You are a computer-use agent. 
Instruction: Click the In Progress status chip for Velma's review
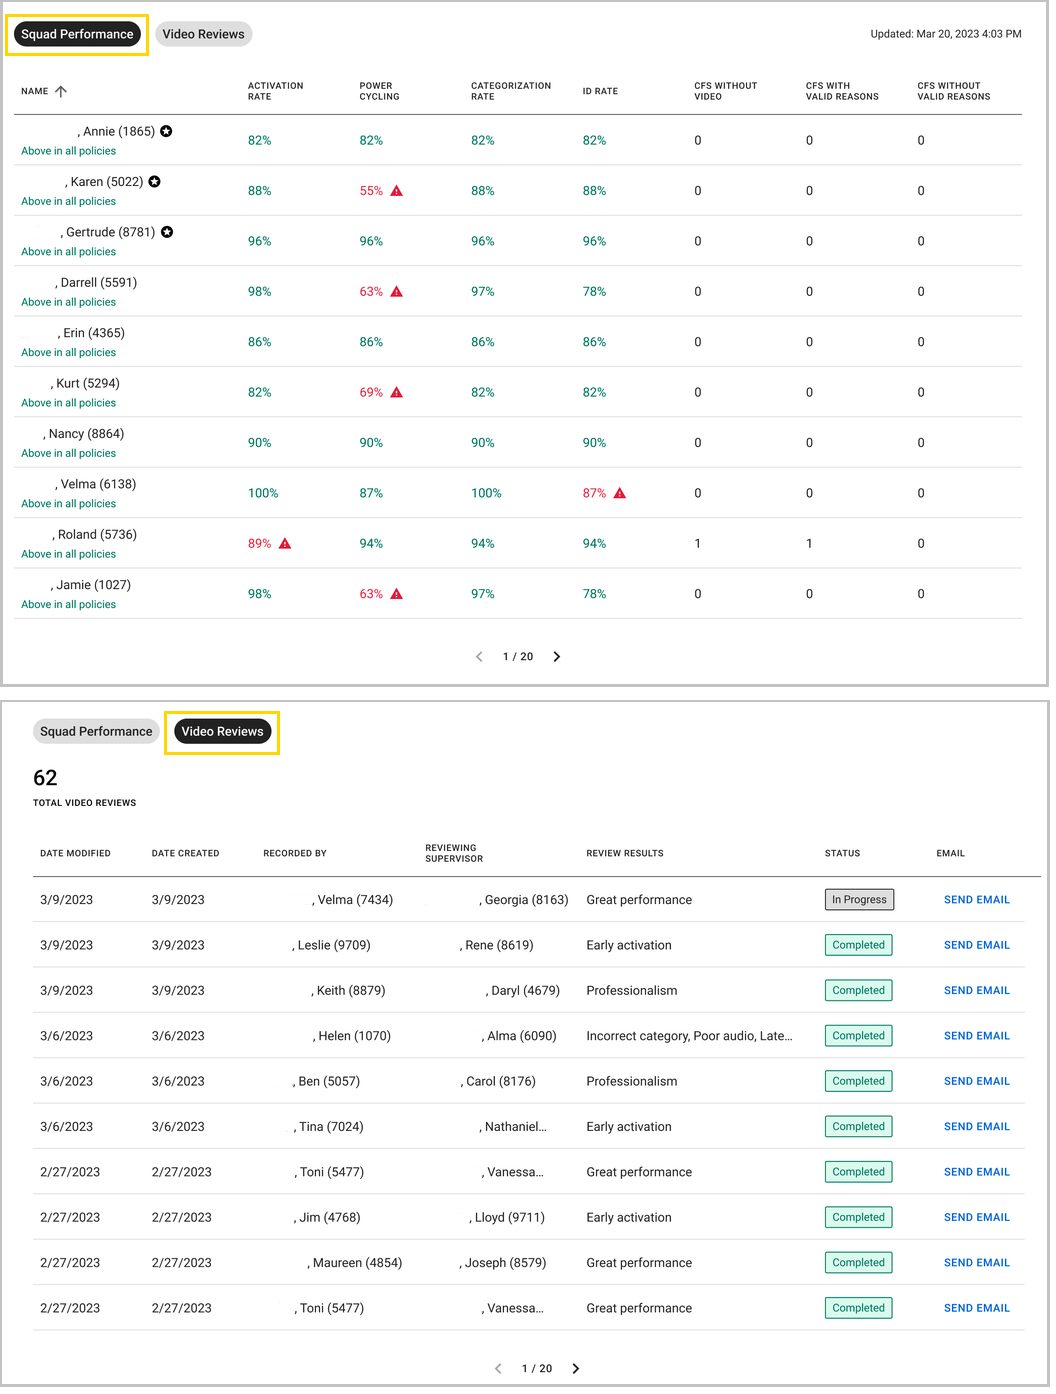pyautogui.click(x=859, y=899)
